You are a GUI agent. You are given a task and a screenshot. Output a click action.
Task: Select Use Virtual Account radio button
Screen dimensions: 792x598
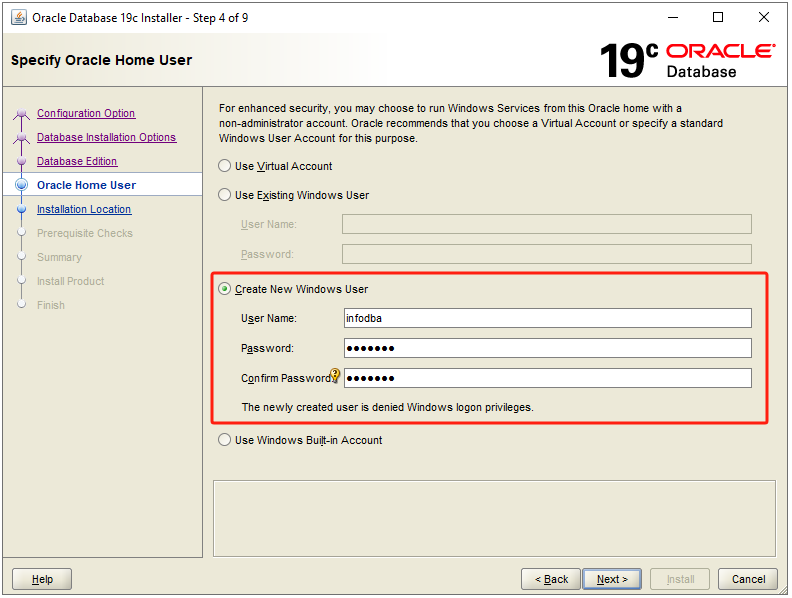pos(224,166)
